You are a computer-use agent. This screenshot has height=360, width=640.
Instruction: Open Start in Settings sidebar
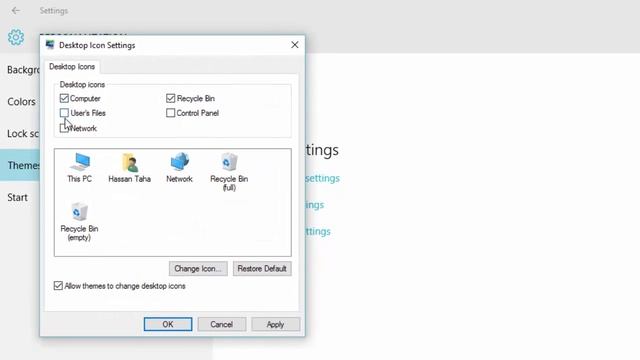[x=18, y=198]
